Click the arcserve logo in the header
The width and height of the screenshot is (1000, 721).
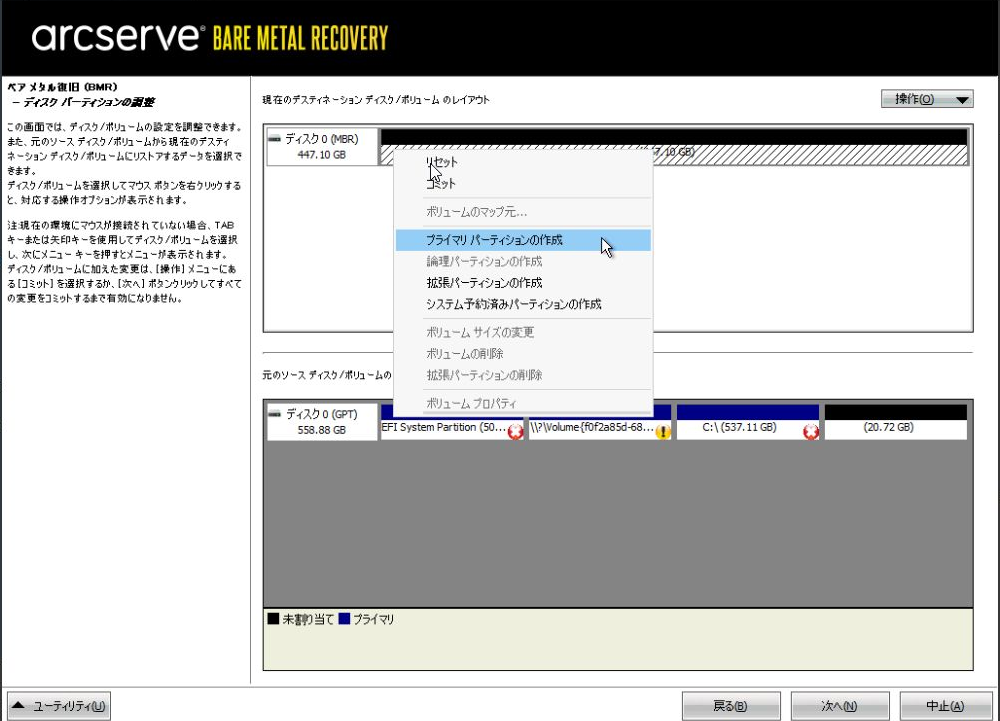click(118, 36)
